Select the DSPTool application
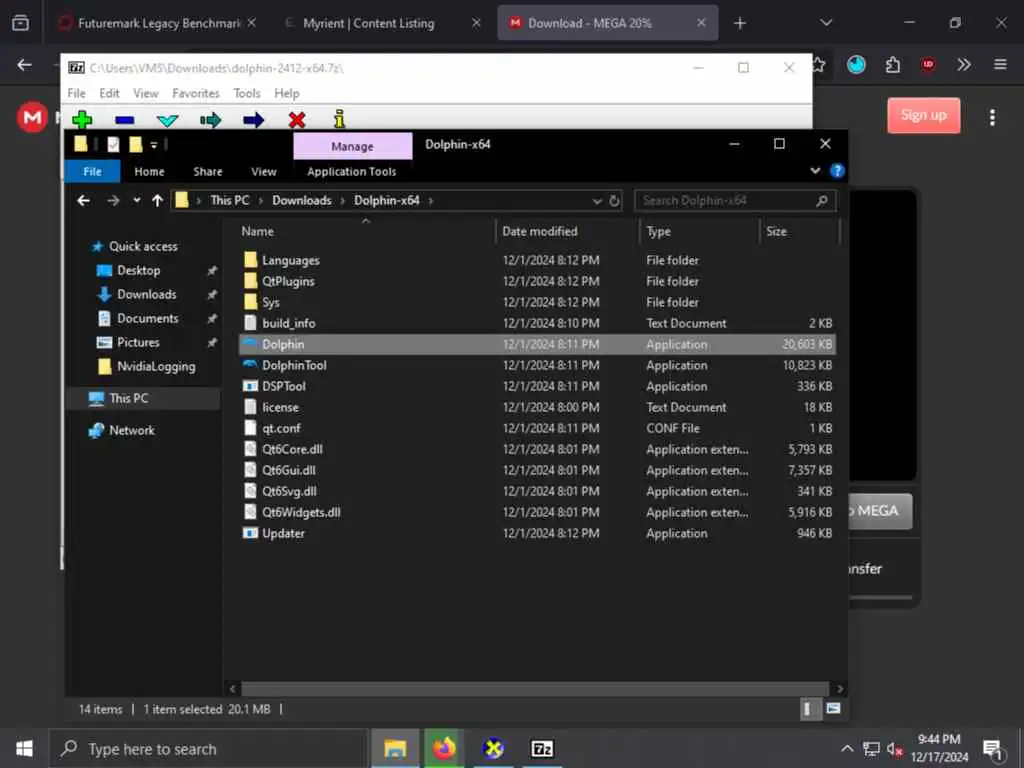Viewport: 1024px width, 768px height. coord(283,387)
